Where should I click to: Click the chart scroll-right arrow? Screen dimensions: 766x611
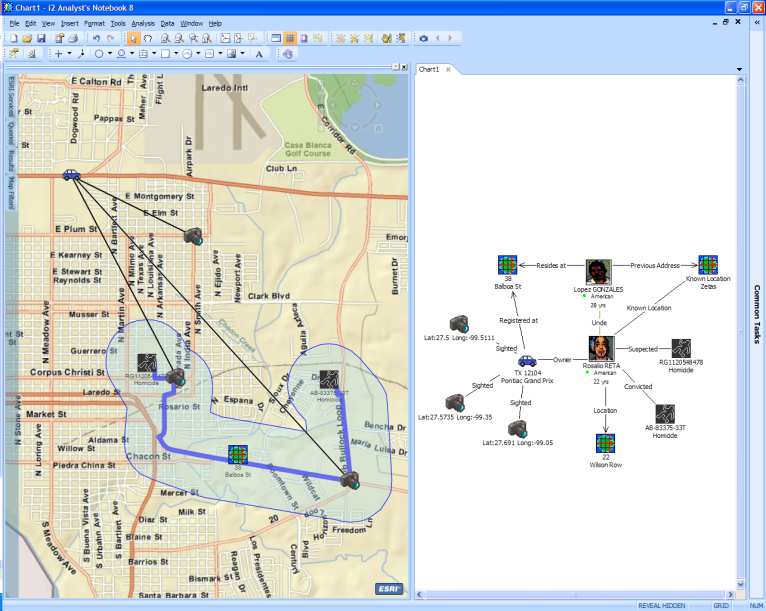tap(731, 594)
